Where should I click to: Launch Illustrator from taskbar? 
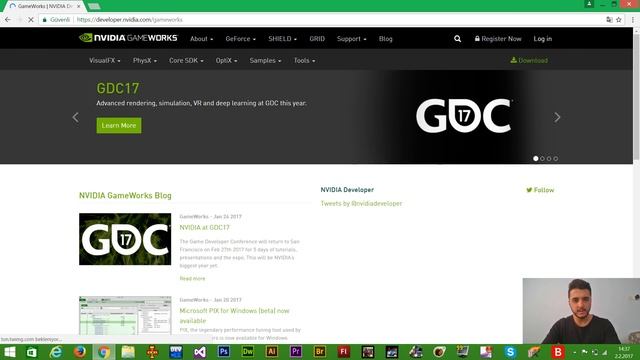(272, 351)
